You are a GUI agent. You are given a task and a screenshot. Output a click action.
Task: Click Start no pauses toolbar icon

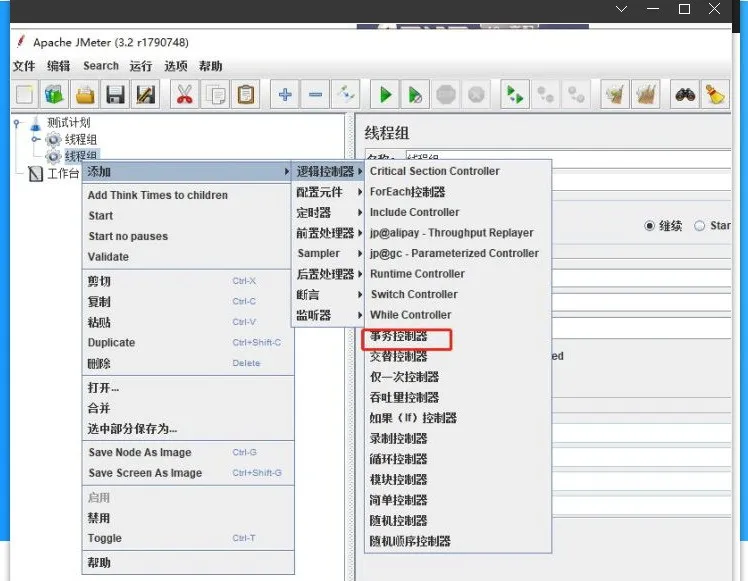(415, 94)
